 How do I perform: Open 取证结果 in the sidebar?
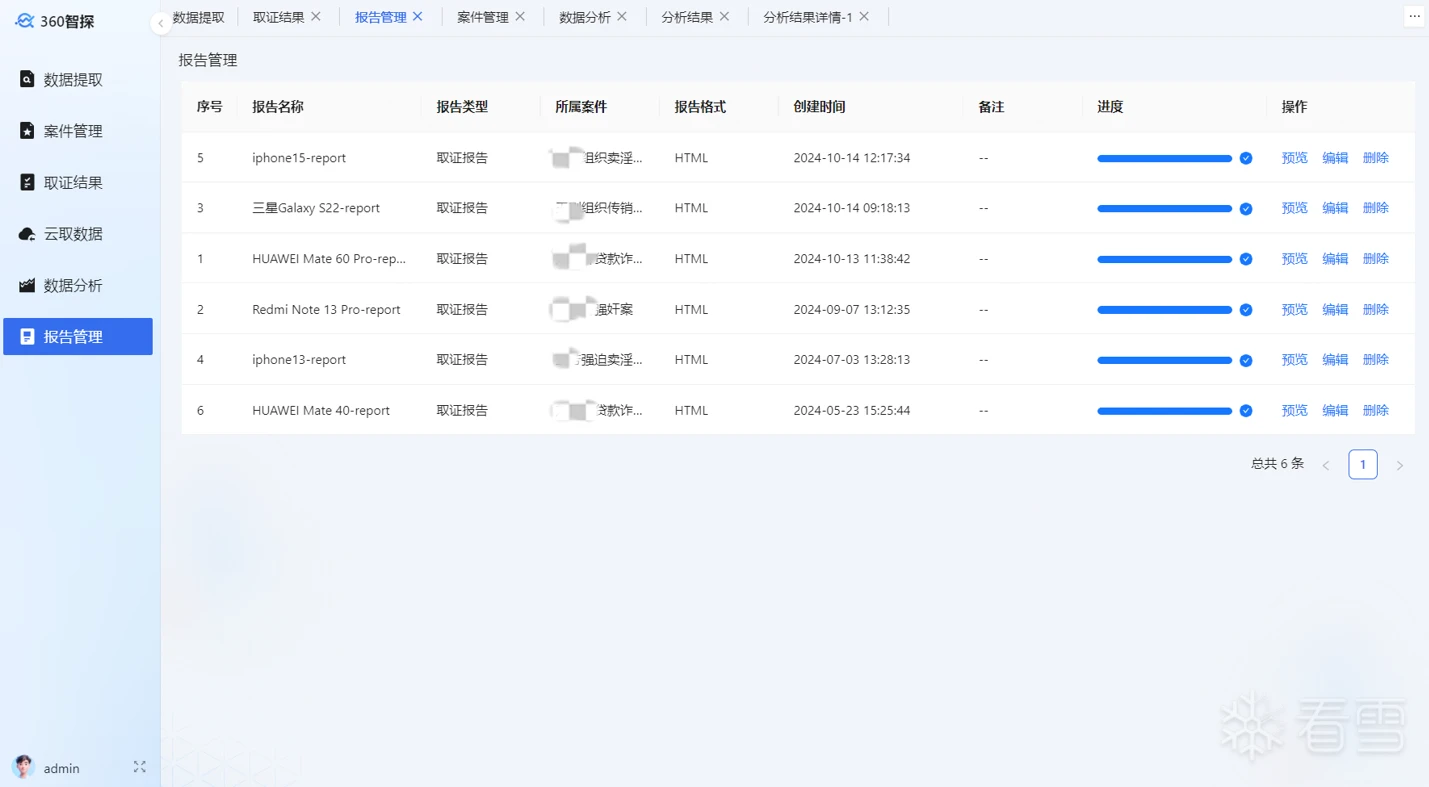78,183
